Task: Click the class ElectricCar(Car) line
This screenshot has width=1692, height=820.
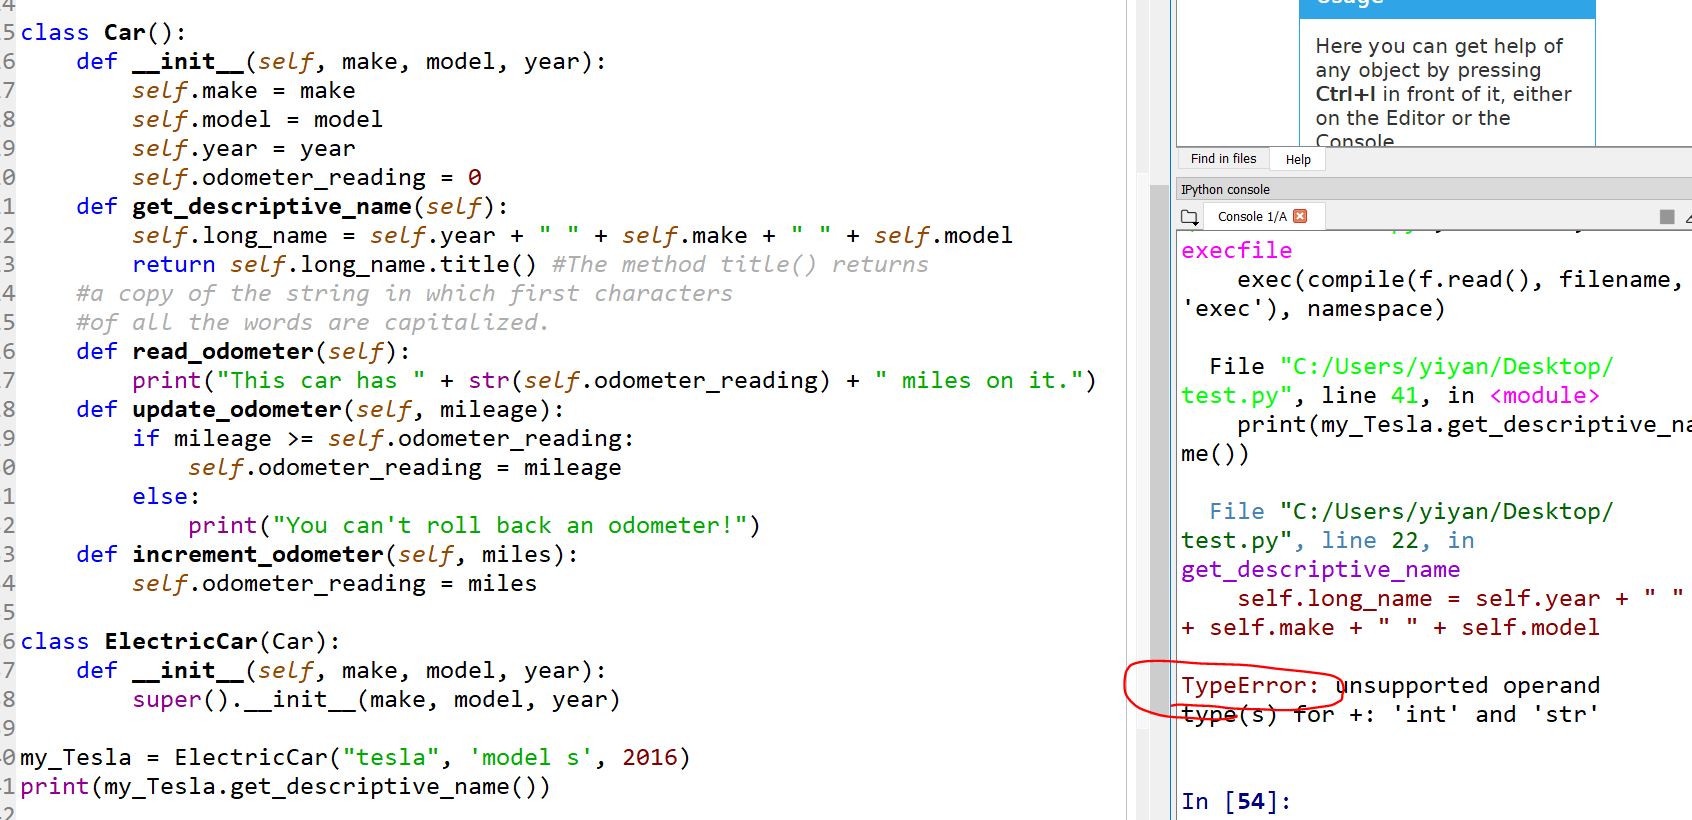Action: point(180,642)
